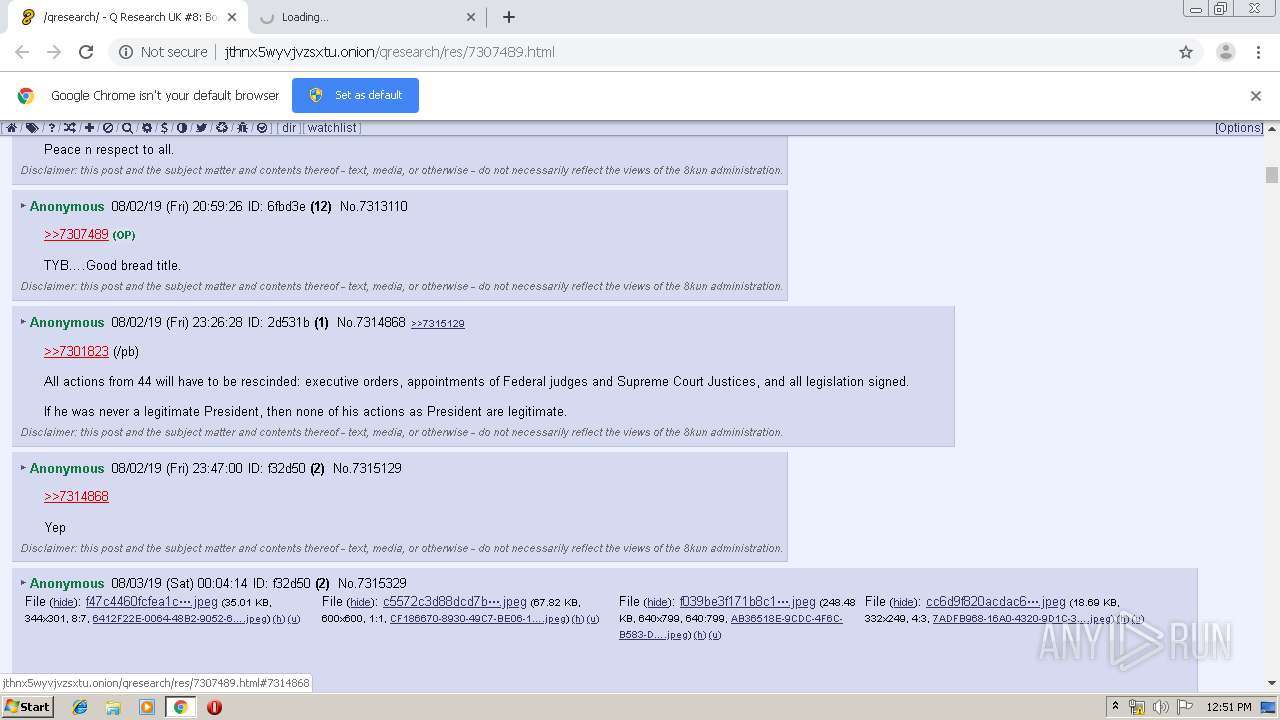Viewport: 1280px width, 720px height.
Task: Open the taskbar file explorer folder icon
Action: [x=113, y=707]
